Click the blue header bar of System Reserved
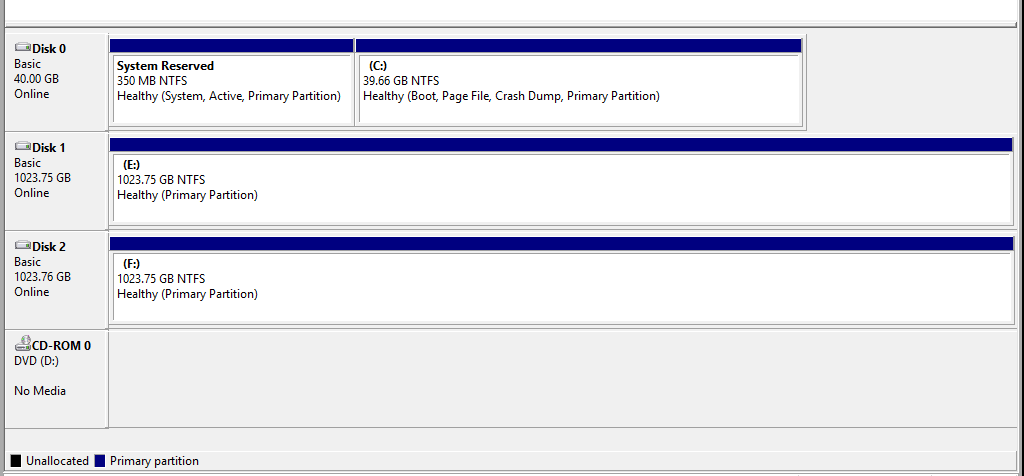The image size is (1024, 476). (232, 46)
